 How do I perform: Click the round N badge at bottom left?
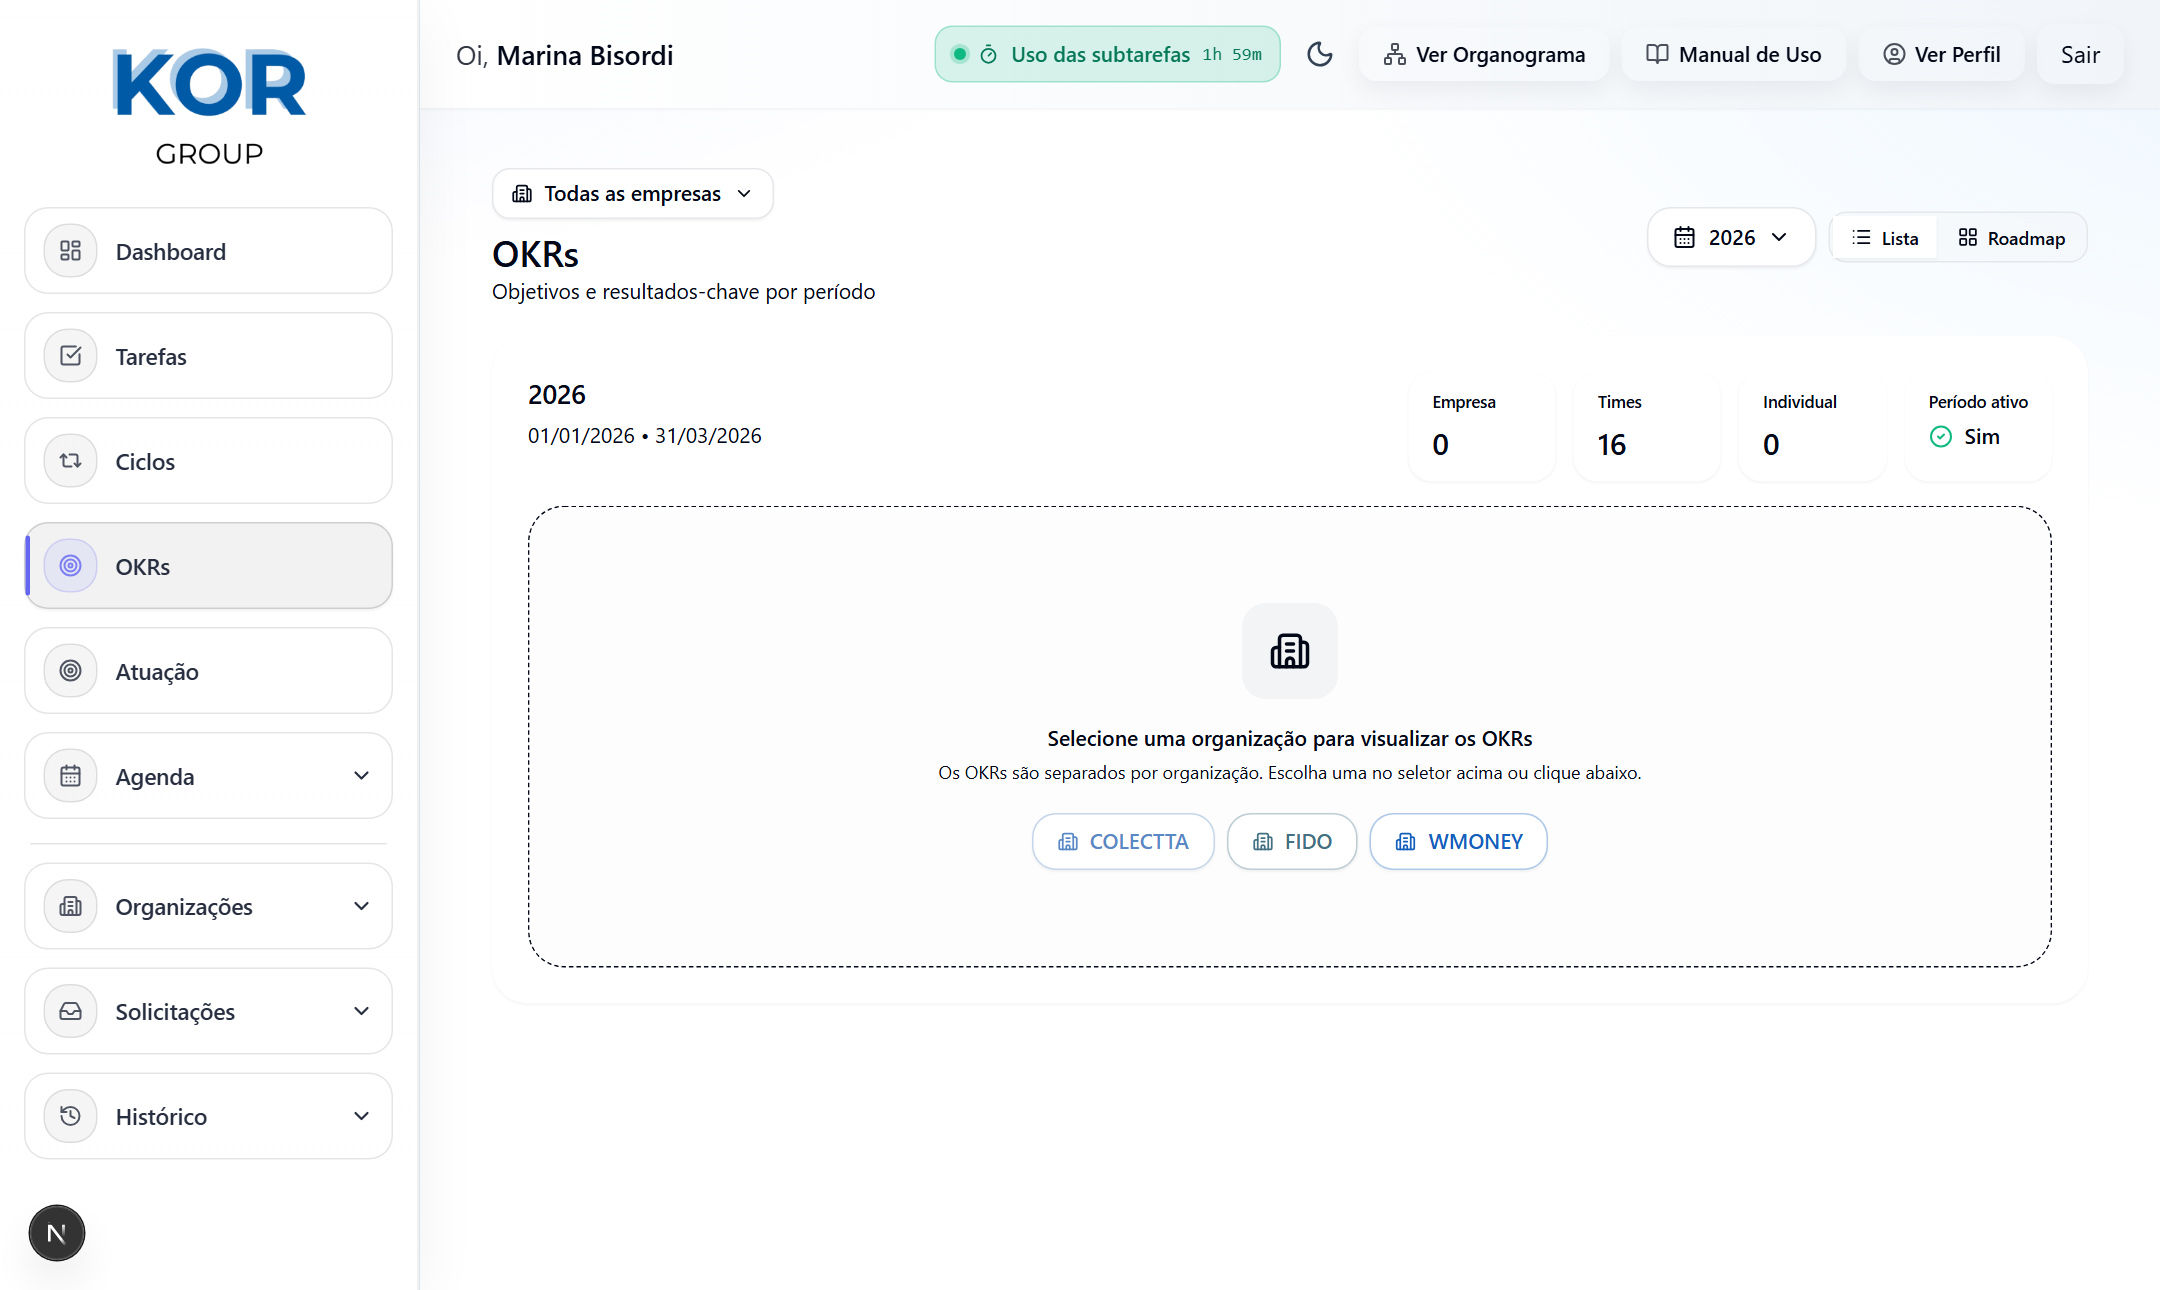coord(57,1233)
